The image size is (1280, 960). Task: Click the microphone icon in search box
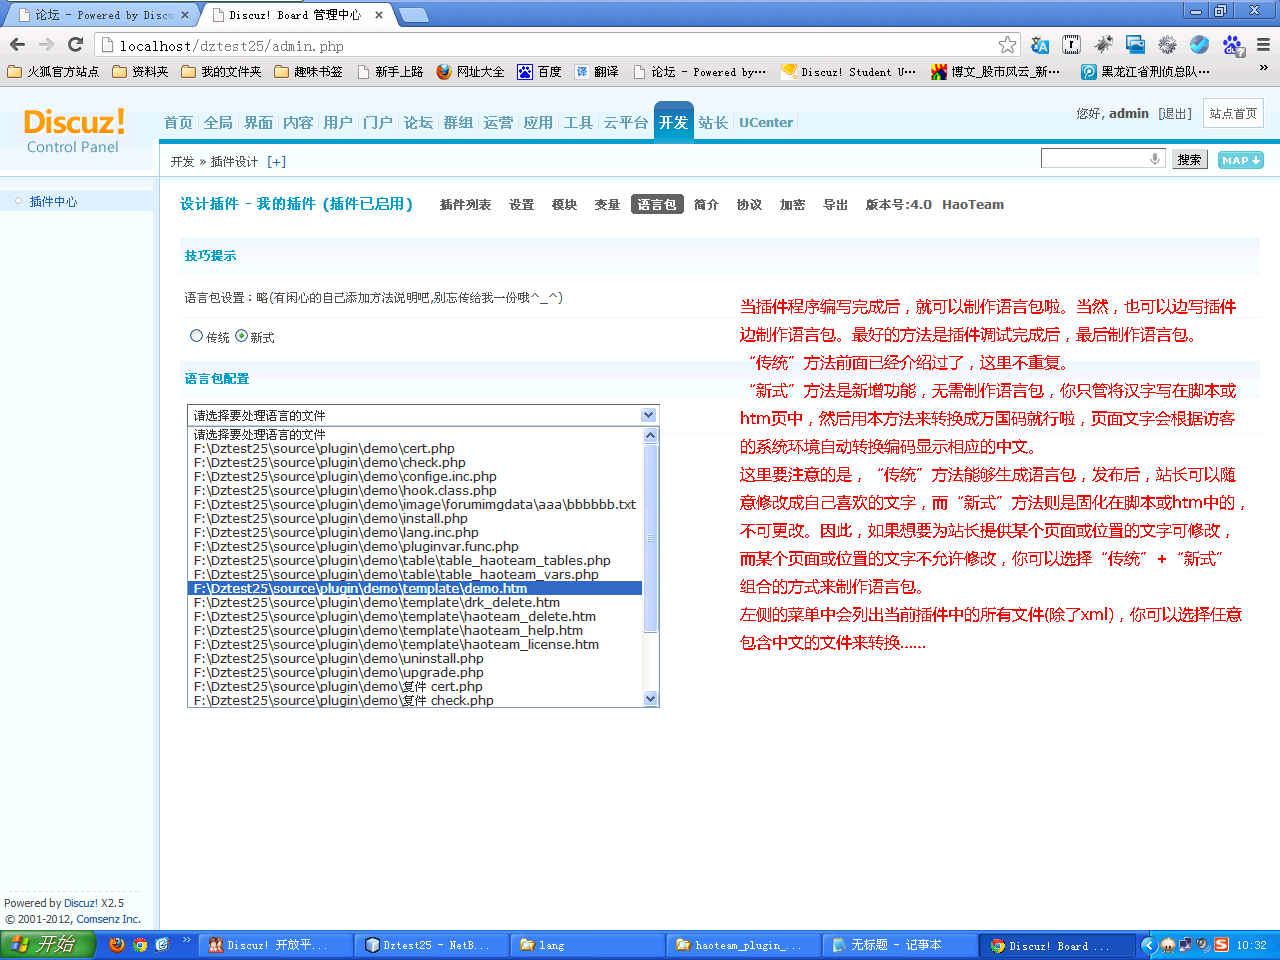(1154, 159)
